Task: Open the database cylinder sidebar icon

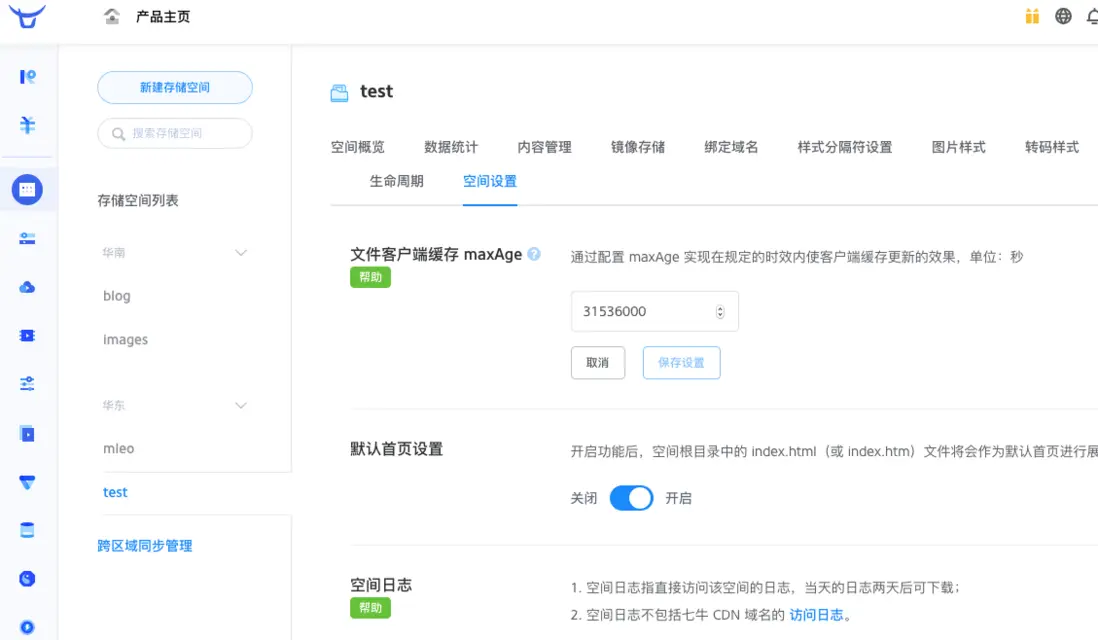Action: (27, 530)
